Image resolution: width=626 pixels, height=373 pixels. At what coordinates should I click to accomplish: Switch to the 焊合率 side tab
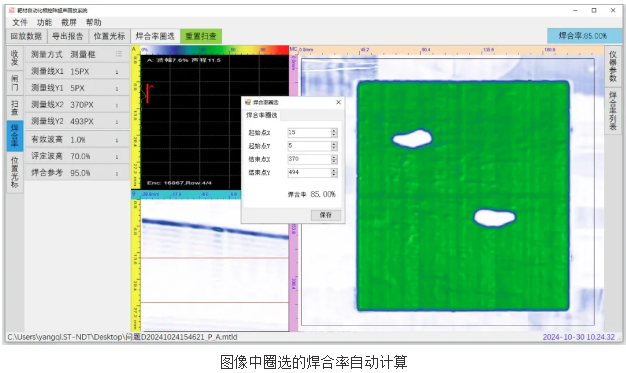tap(15, 136)
